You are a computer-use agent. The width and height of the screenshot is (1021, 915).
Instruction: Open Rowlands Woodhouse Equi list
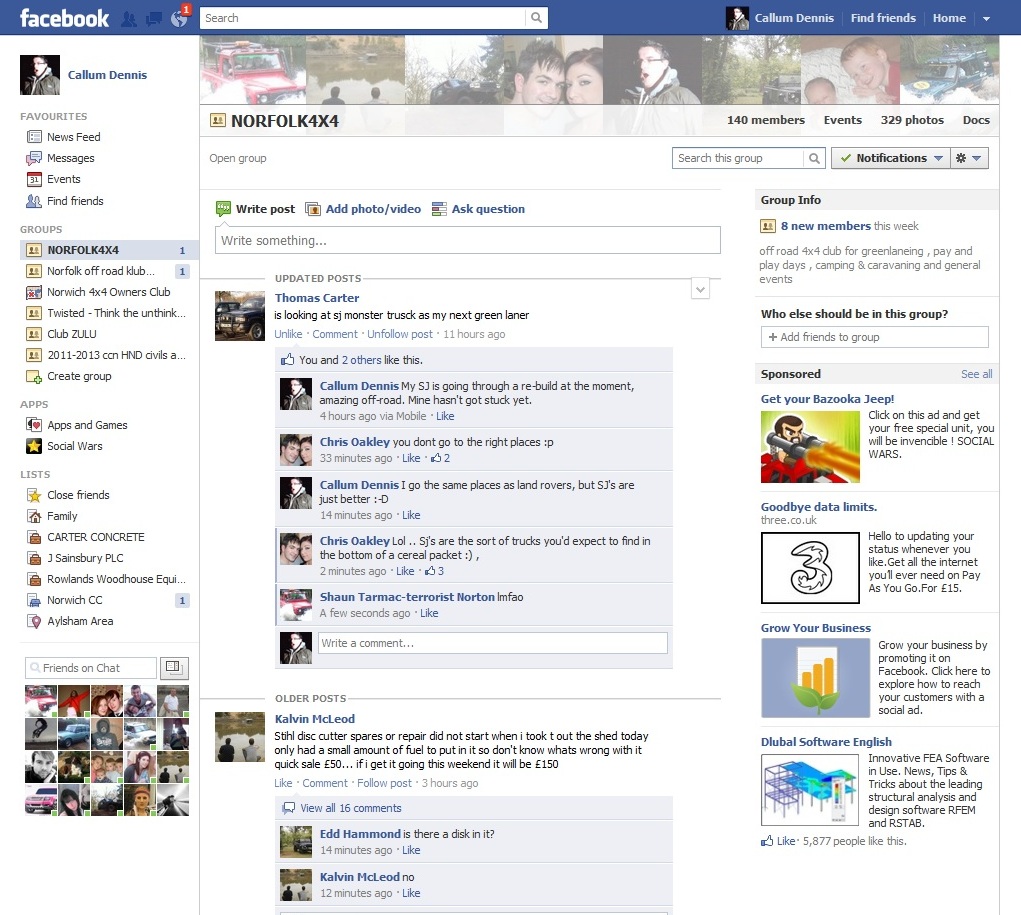point(116,579)
